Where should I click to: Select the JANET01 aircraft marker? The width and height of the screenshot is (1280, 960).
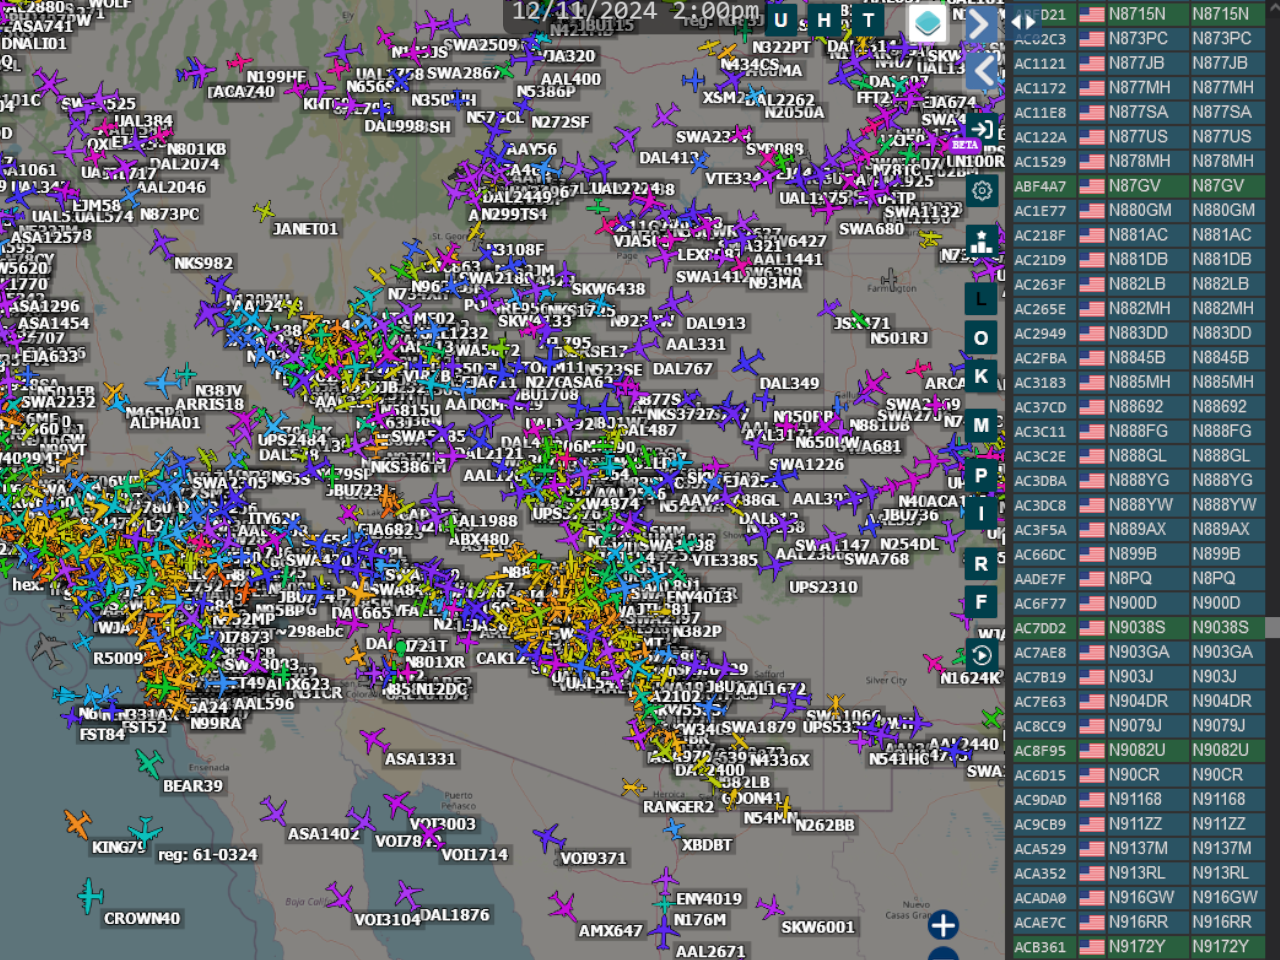(x=264, y=211)
